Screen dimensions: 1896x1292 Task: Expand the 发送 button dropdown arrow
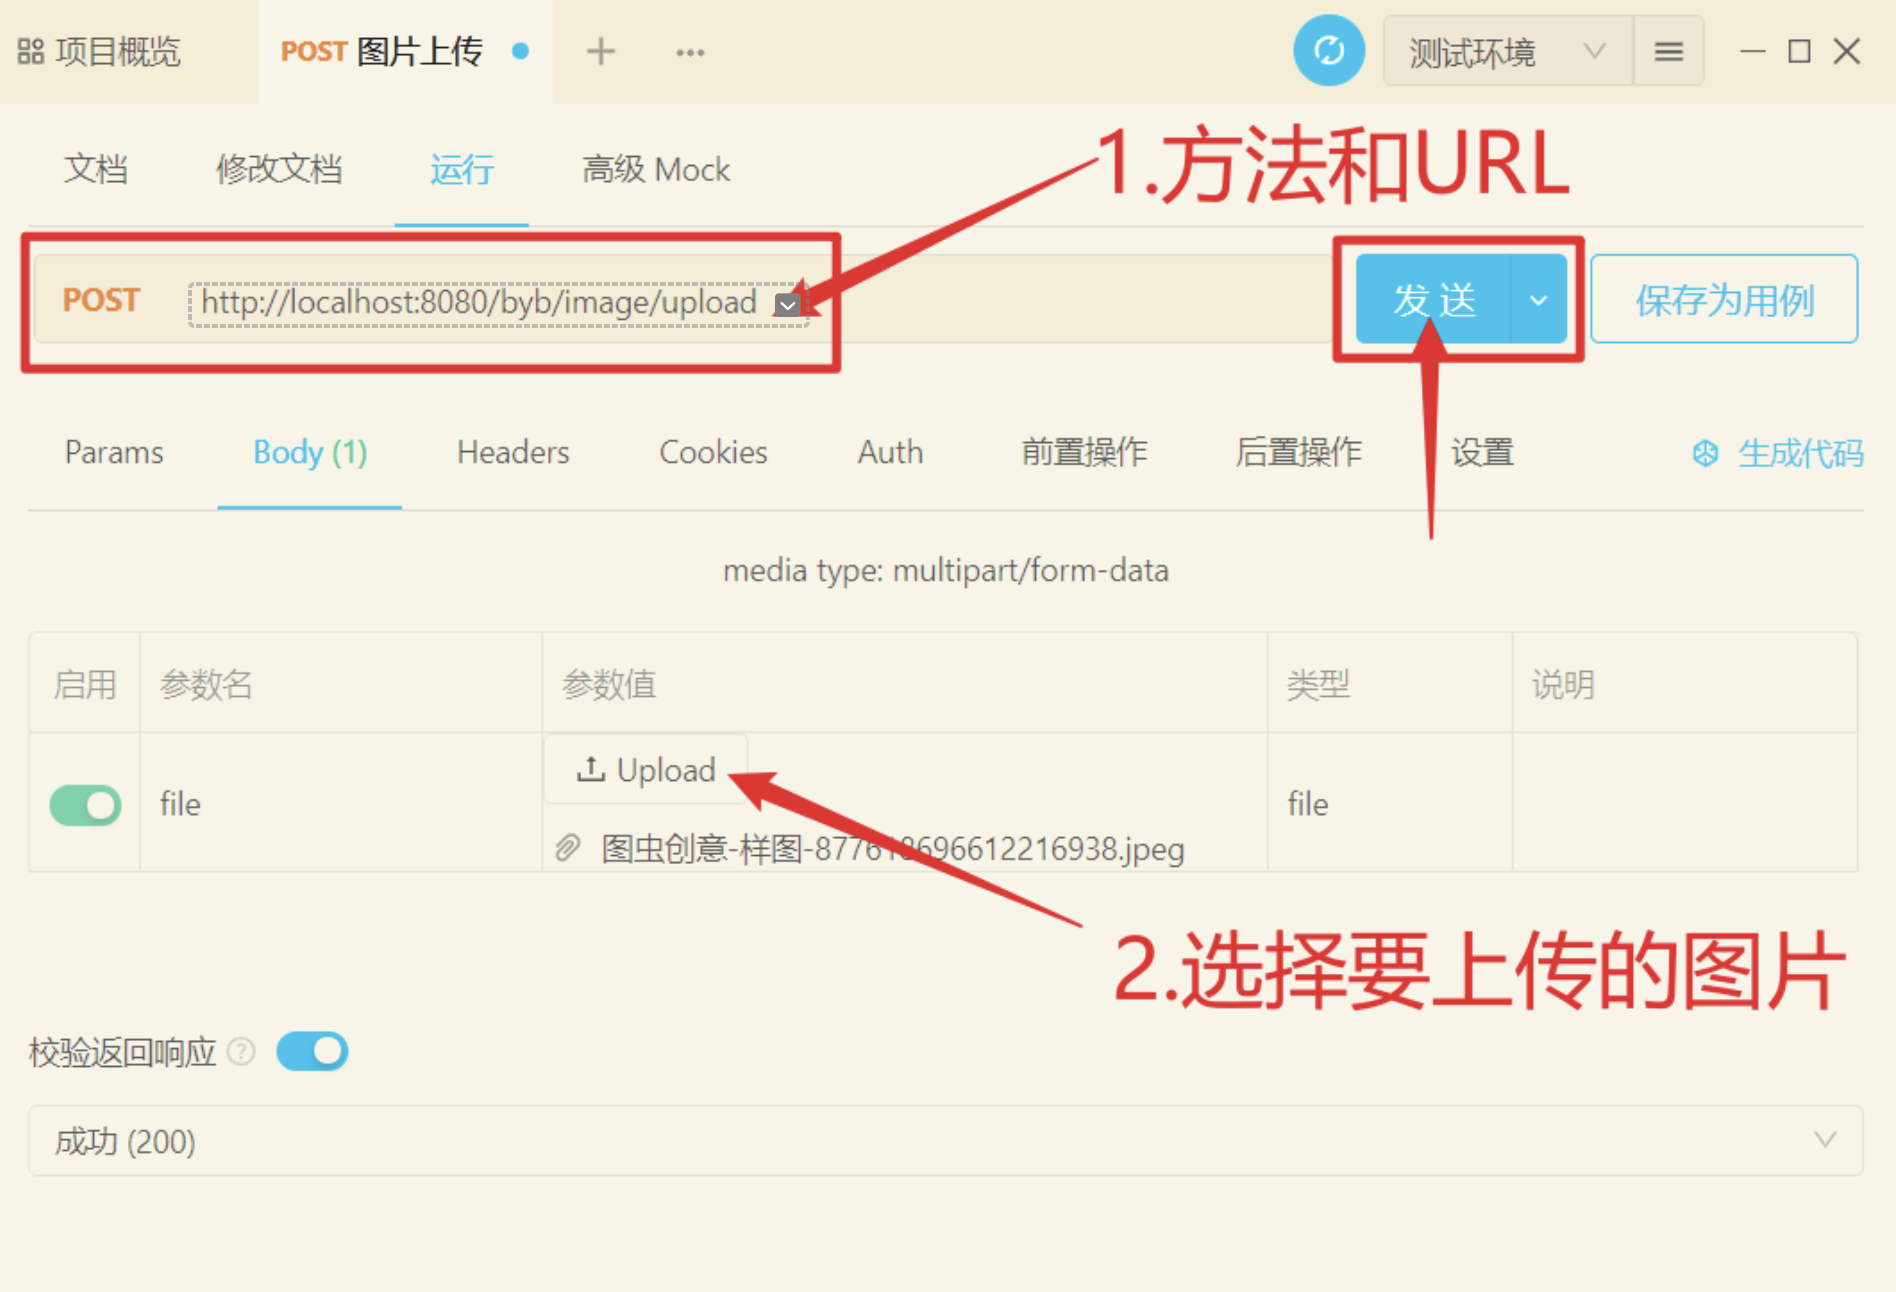coord(1538,299)
